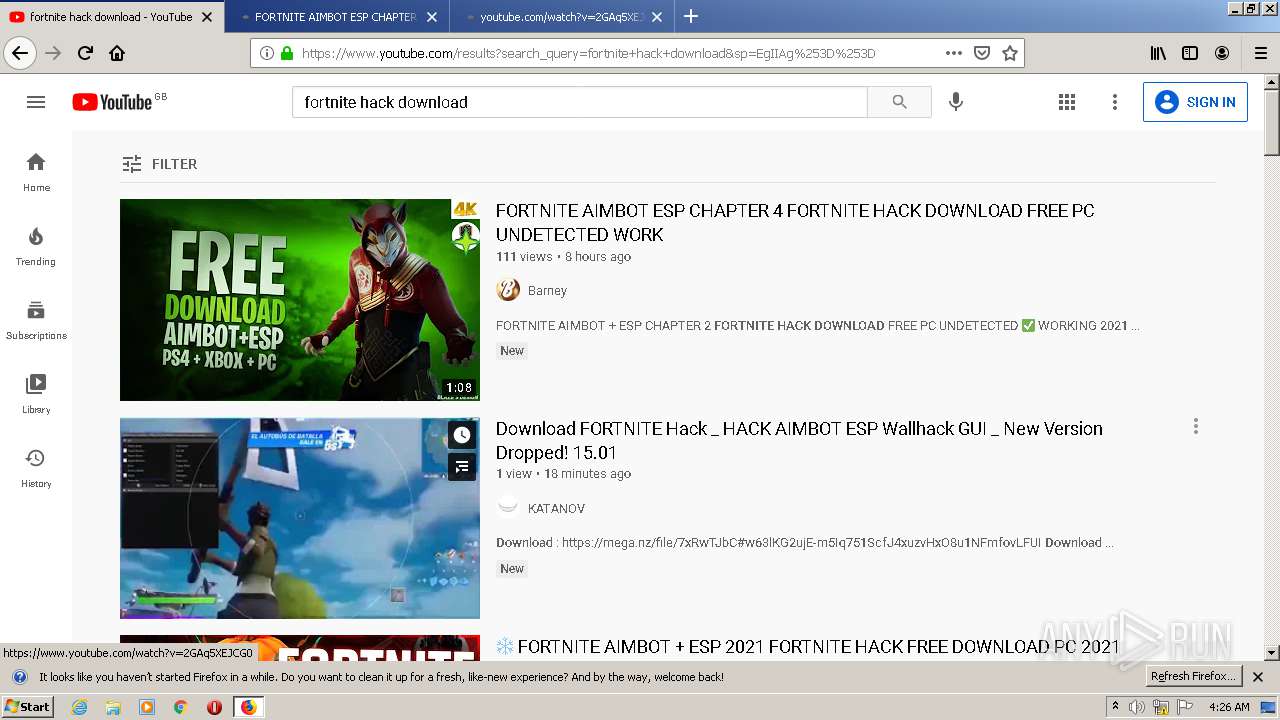1280x720 pixels.
Task: Open FORTNITE AIMBOT ESP CHAPTER 4 video title
Action: pos(795,222)
